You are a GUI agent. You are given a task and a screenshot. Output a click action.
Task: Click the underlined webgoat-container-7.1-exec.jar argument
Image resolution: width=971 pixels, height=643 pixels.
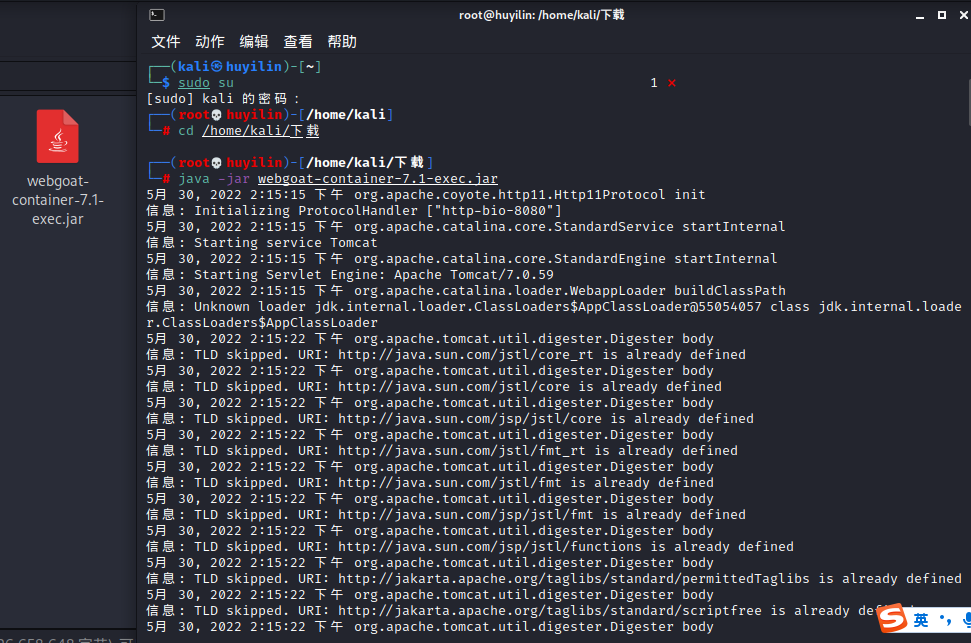click(x=378, y=178)
